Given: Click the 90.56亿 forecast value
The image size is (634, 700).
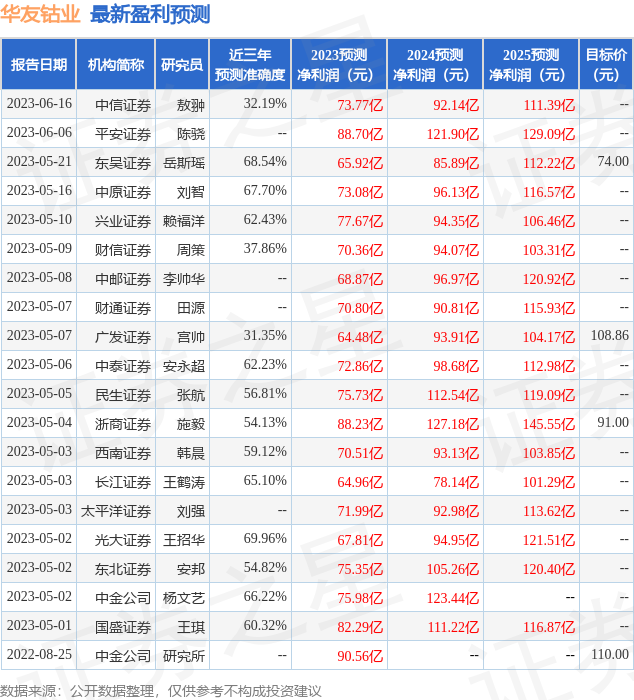Looking at the screenshot, I should pos(360,657).
